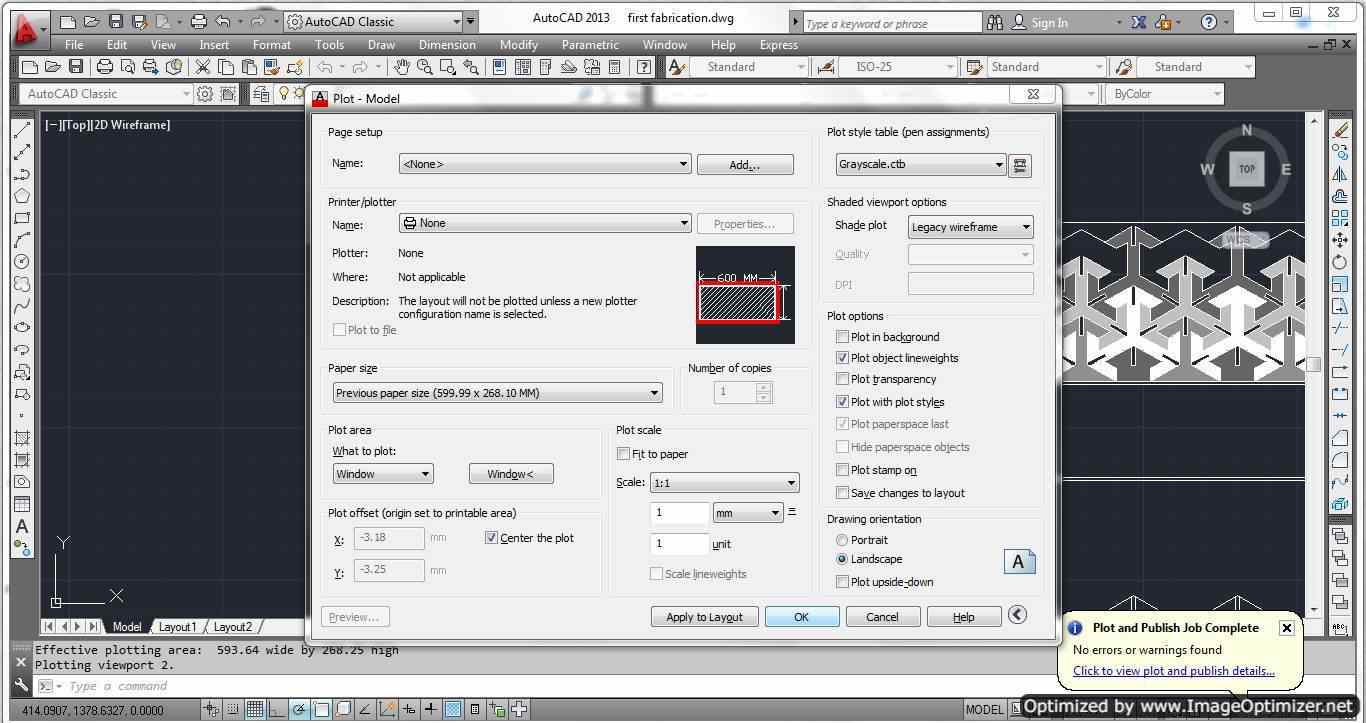Select the Ellipse draw tool
This screenshot has width=1366, height=723.
[22, 328]
